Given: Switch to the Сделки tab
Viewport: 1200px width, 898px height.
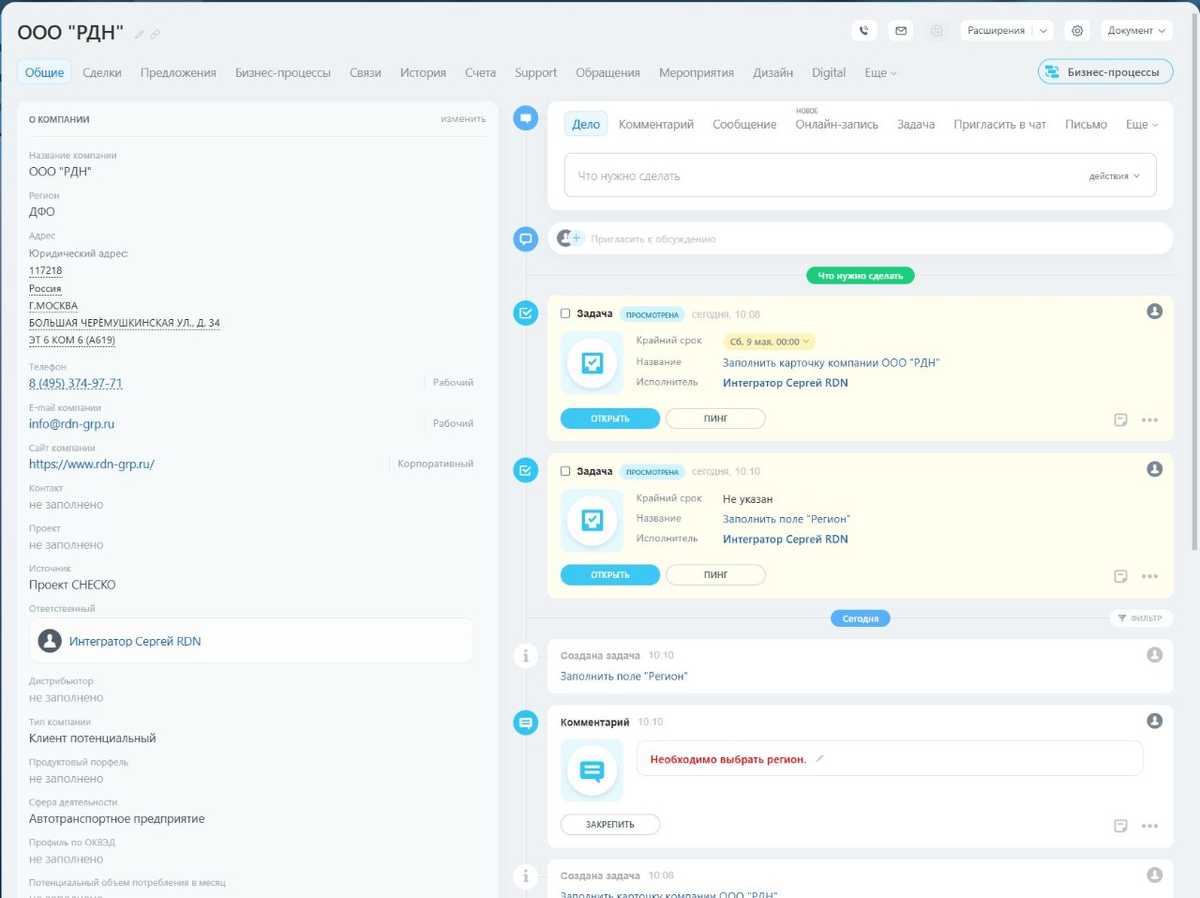Looking at the screenshot, I should (102, 72).
